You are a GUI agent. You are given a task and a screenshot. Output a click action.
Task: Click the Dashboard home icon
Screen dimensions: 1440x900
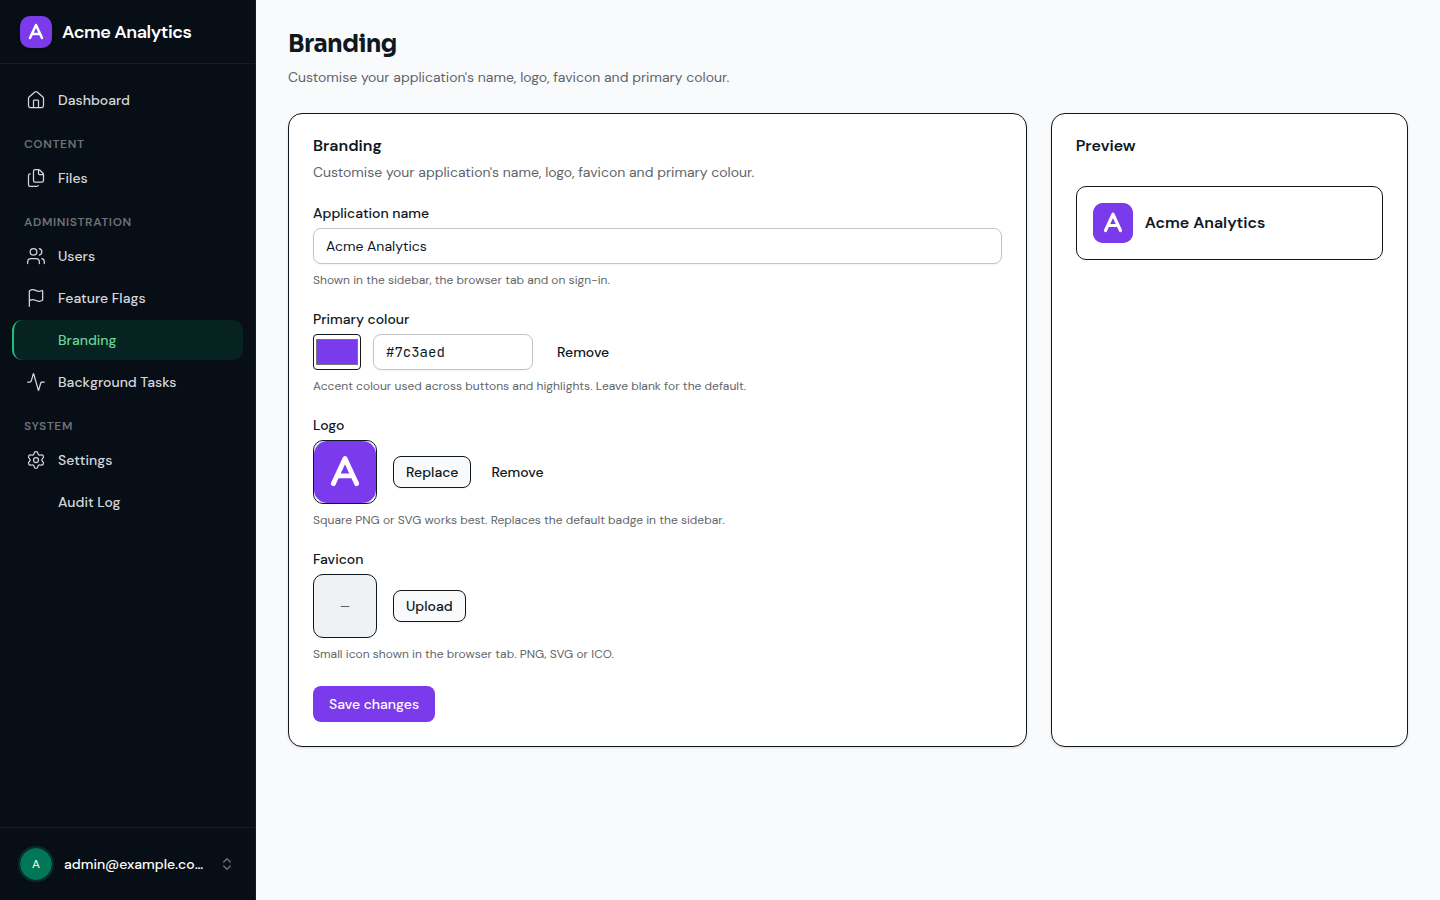point(36,100)
